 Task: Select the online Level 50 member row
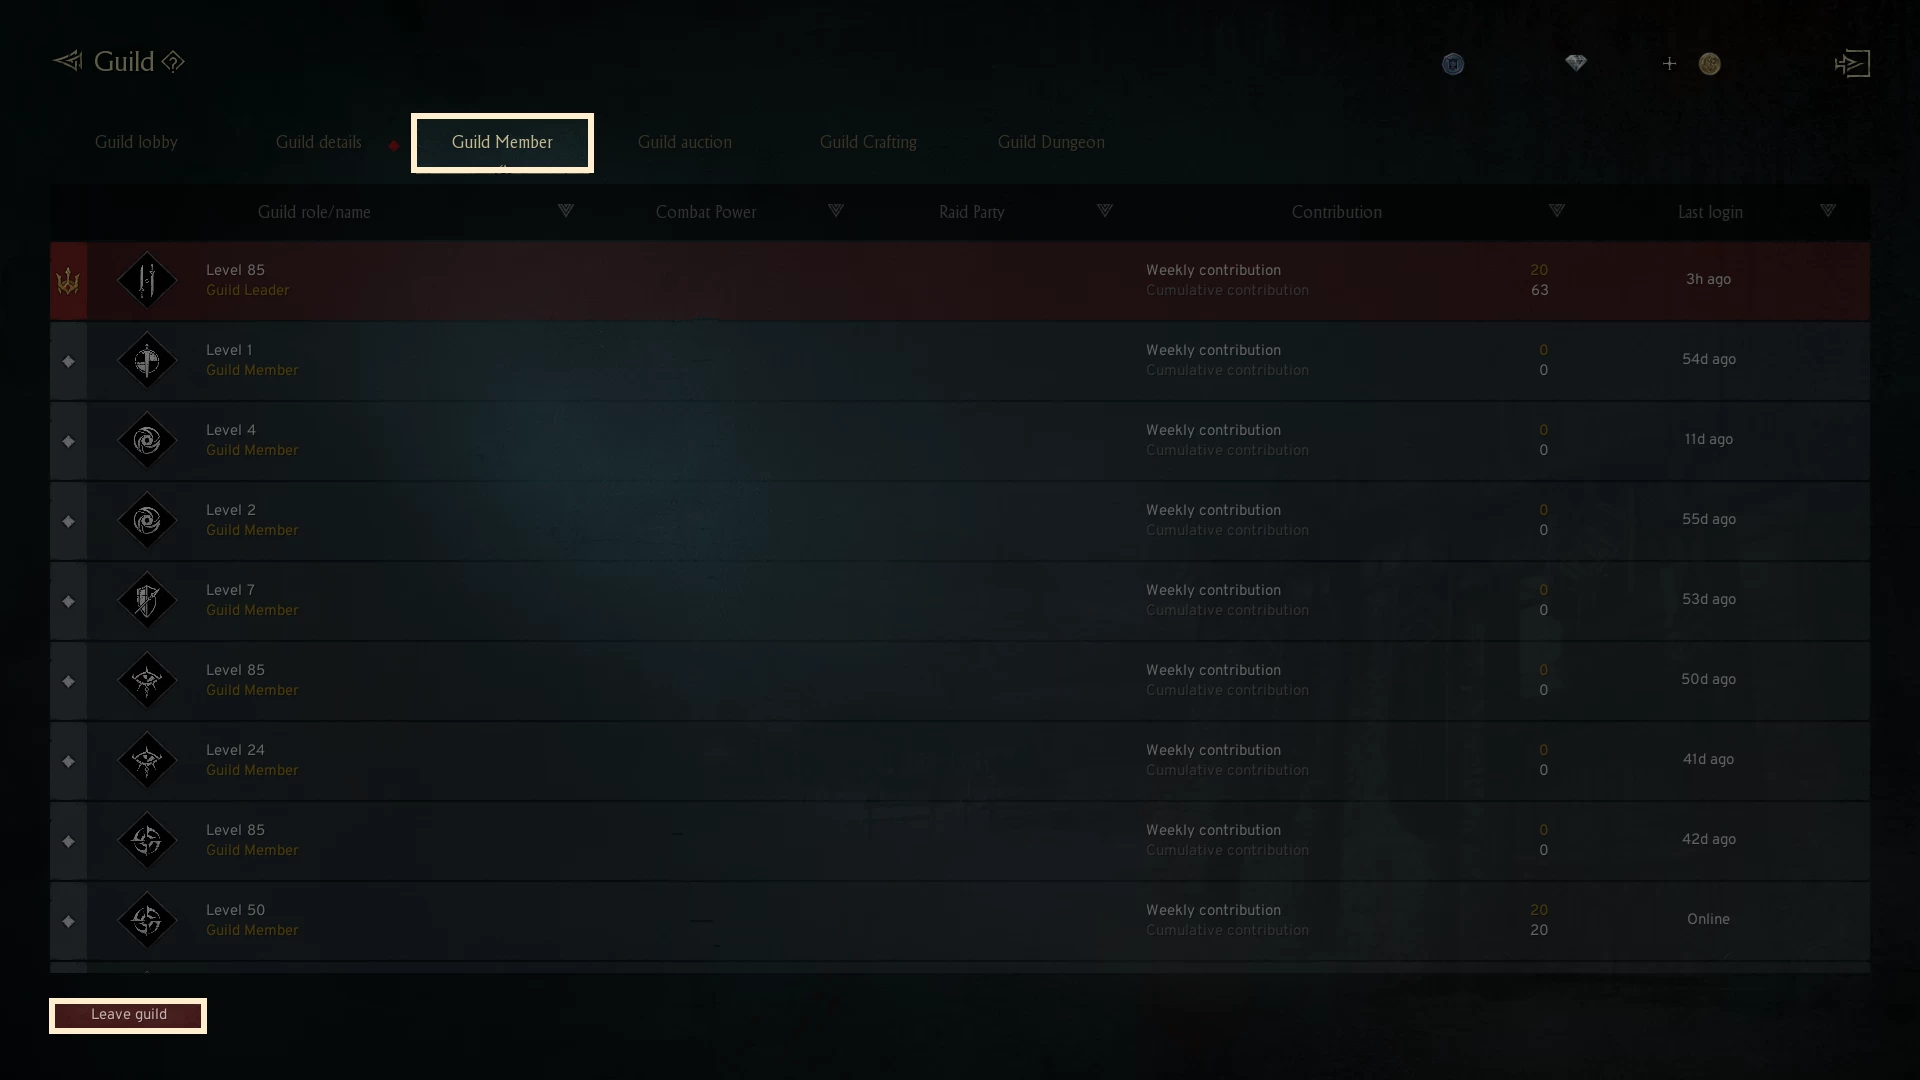click(960, 920)
